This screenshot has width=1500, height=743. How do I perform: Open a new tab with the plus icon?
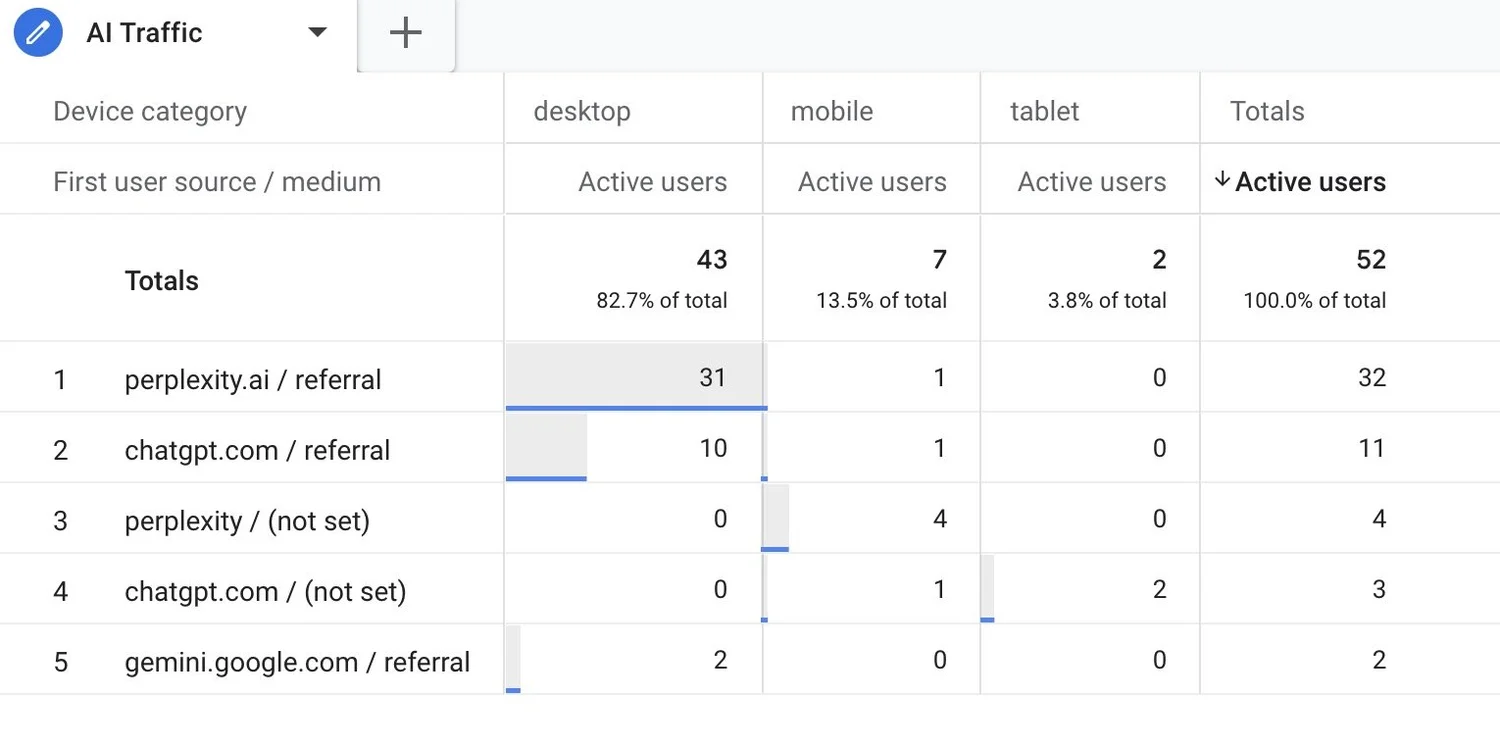[404, 32]
